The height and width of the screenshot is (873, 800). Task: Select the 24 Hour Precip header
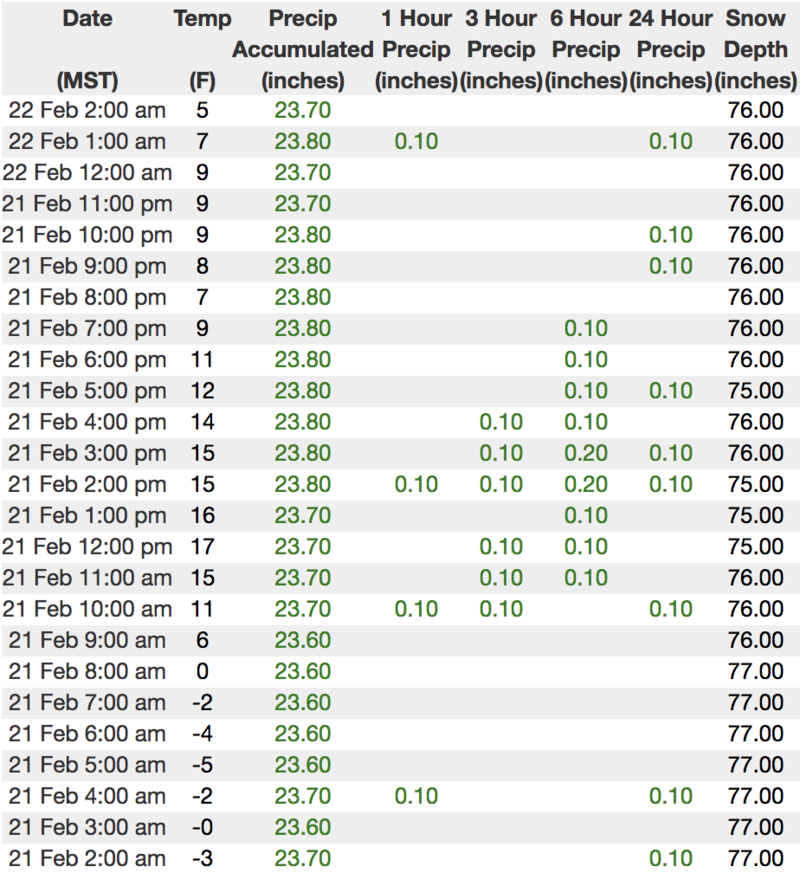(x=671, y=49)
